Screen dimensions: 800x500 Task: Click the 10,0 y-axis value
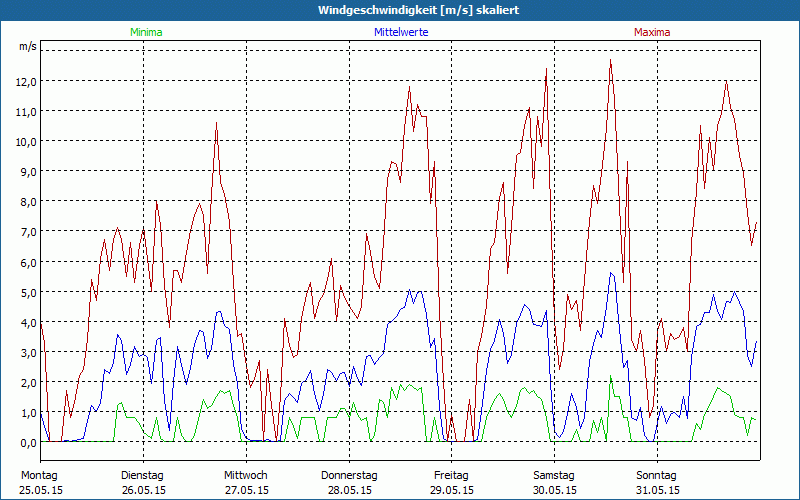tap(26, 141)
